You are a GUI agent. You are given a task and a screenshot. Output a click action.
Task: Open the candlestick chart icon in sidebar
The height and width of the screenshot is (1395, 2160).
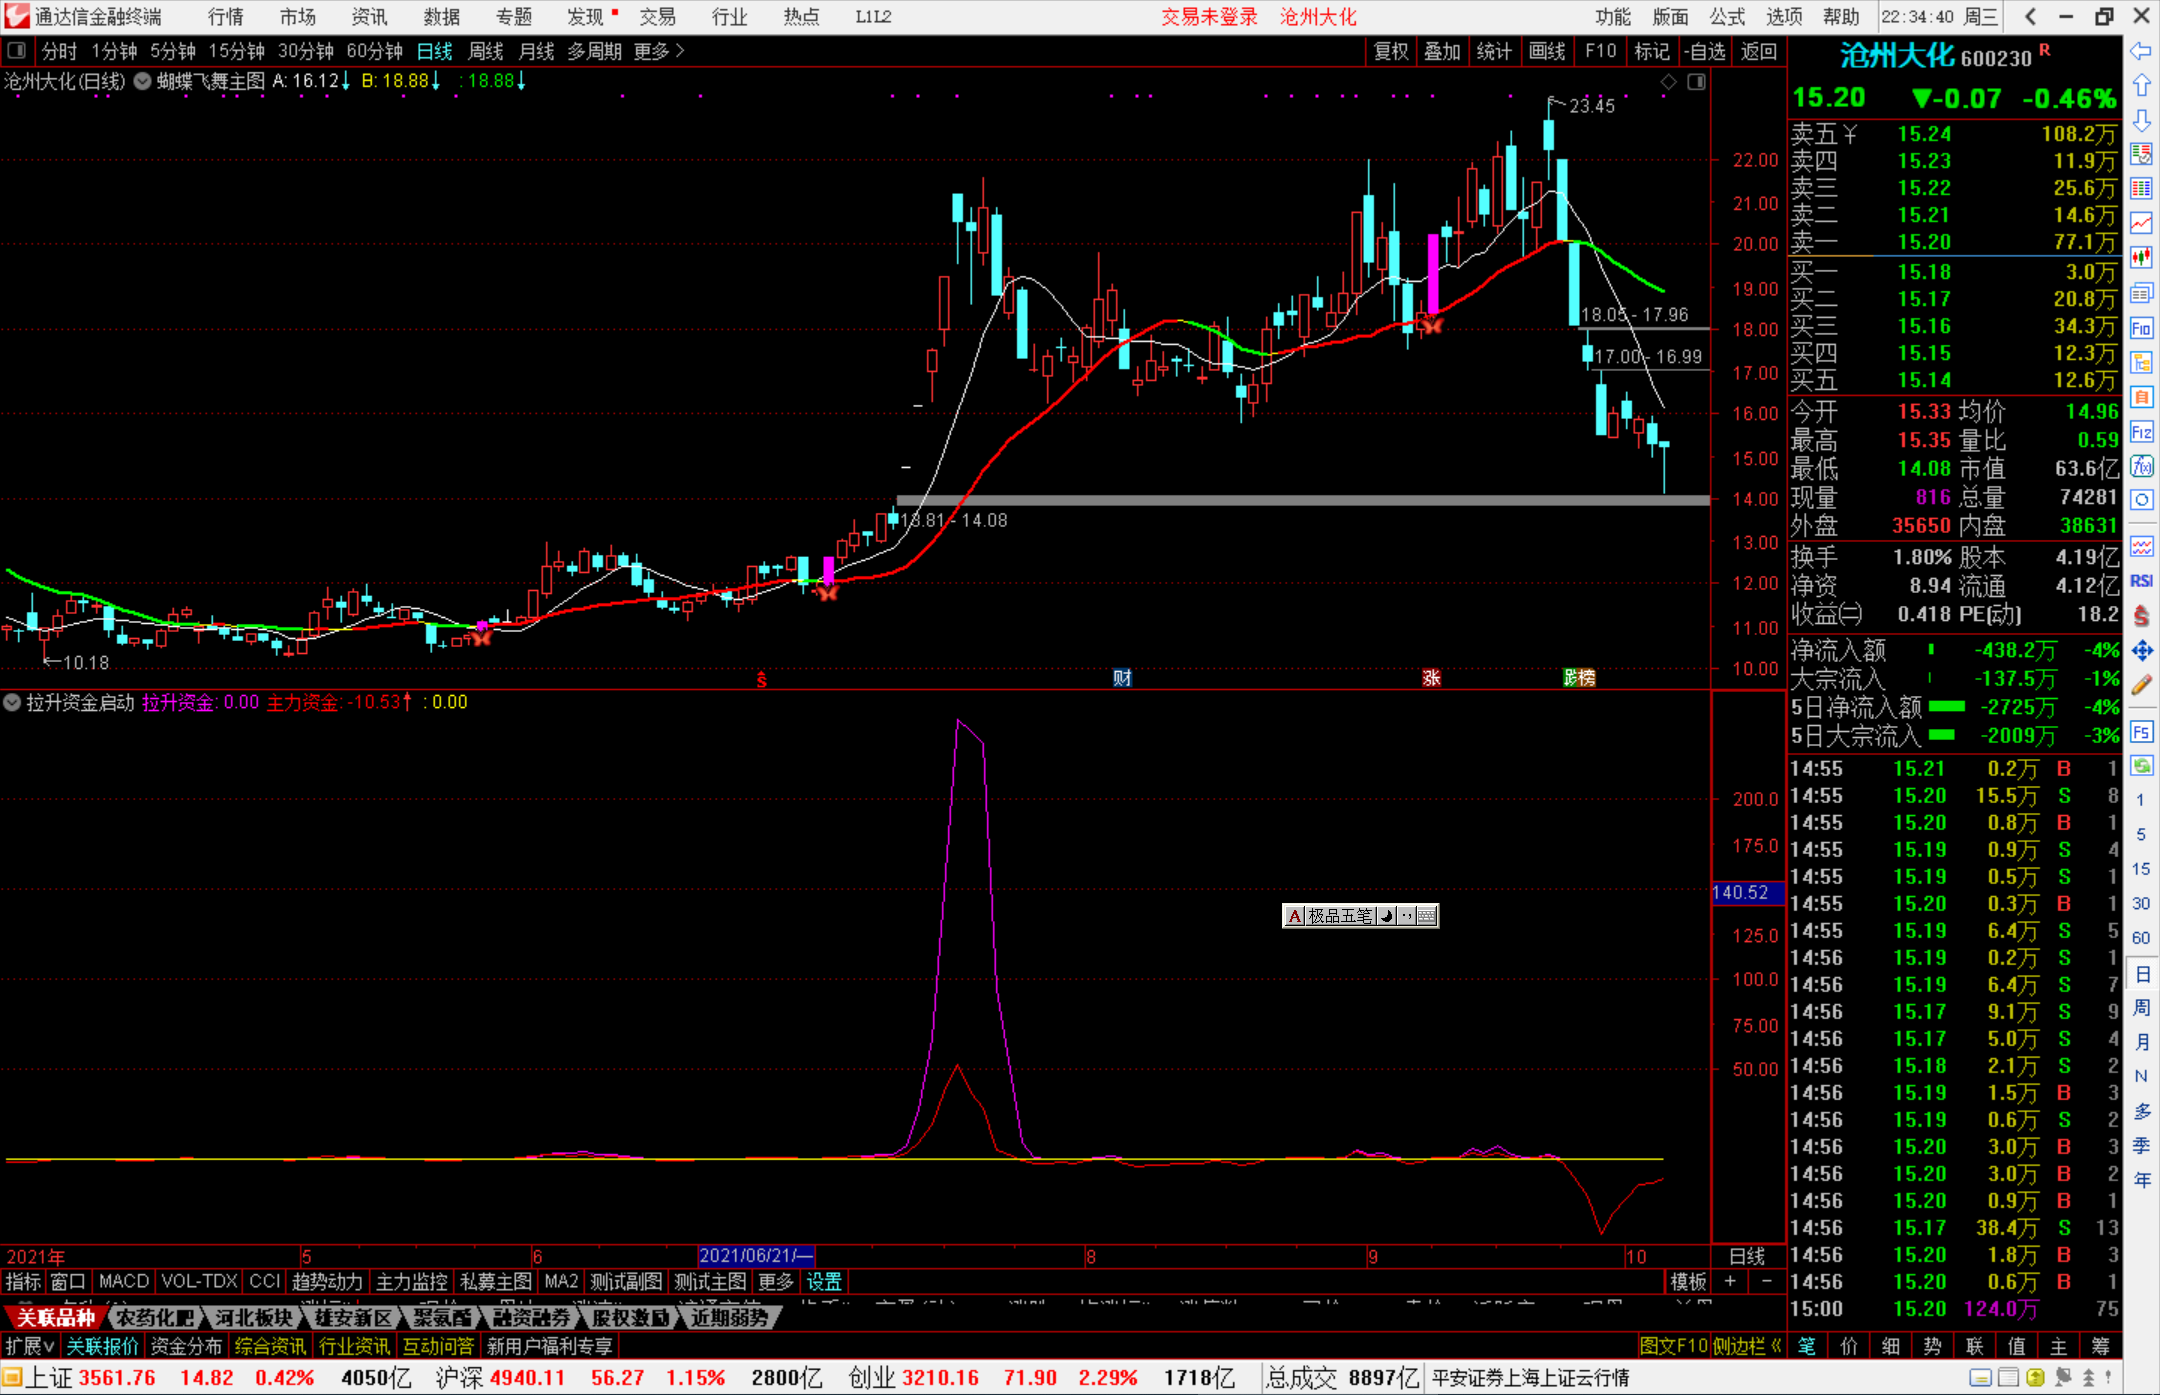coord(2141,258)
